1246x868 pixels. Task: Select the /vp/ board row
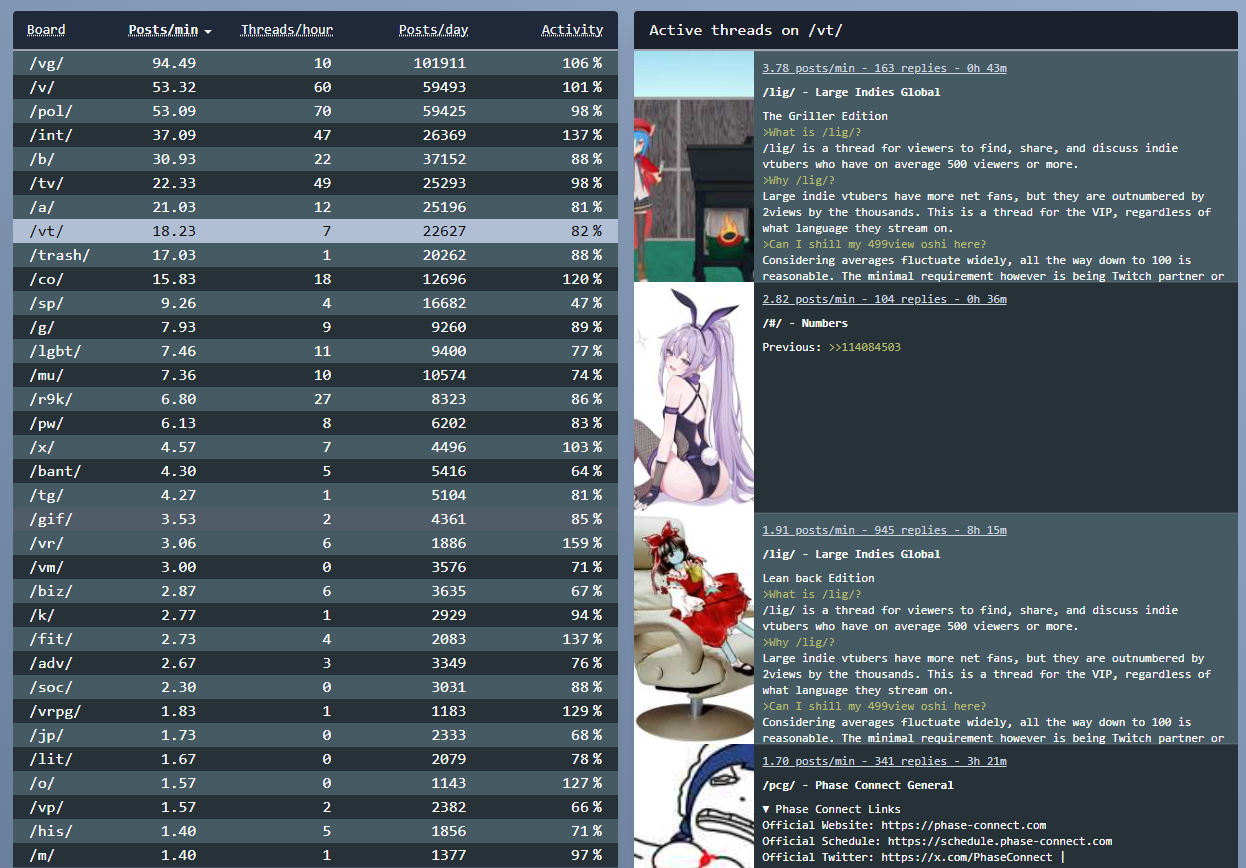(x=315, y=807)
